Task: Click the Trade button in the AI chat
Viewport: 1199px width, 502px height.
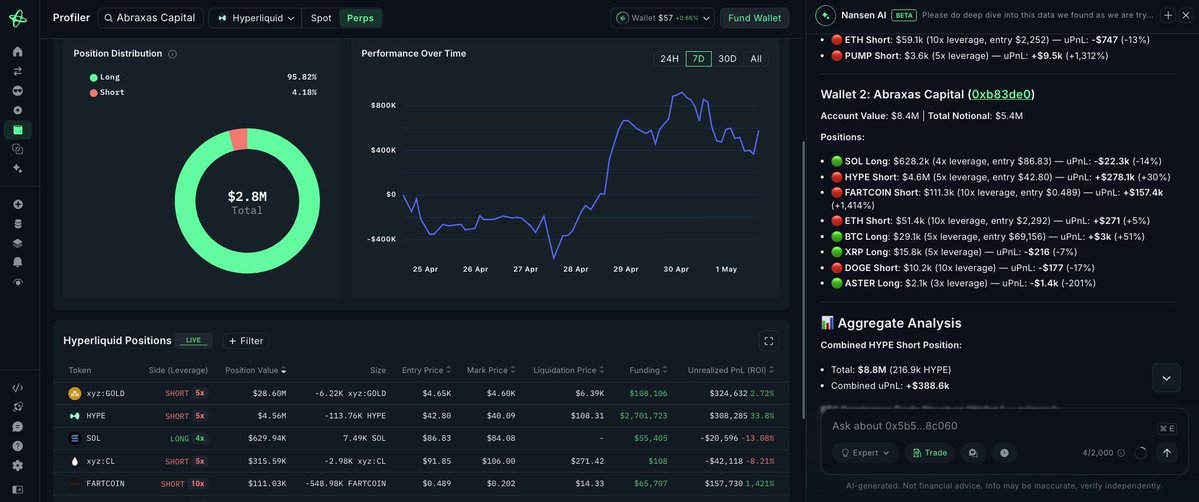Action: click(x=929, y=453)
